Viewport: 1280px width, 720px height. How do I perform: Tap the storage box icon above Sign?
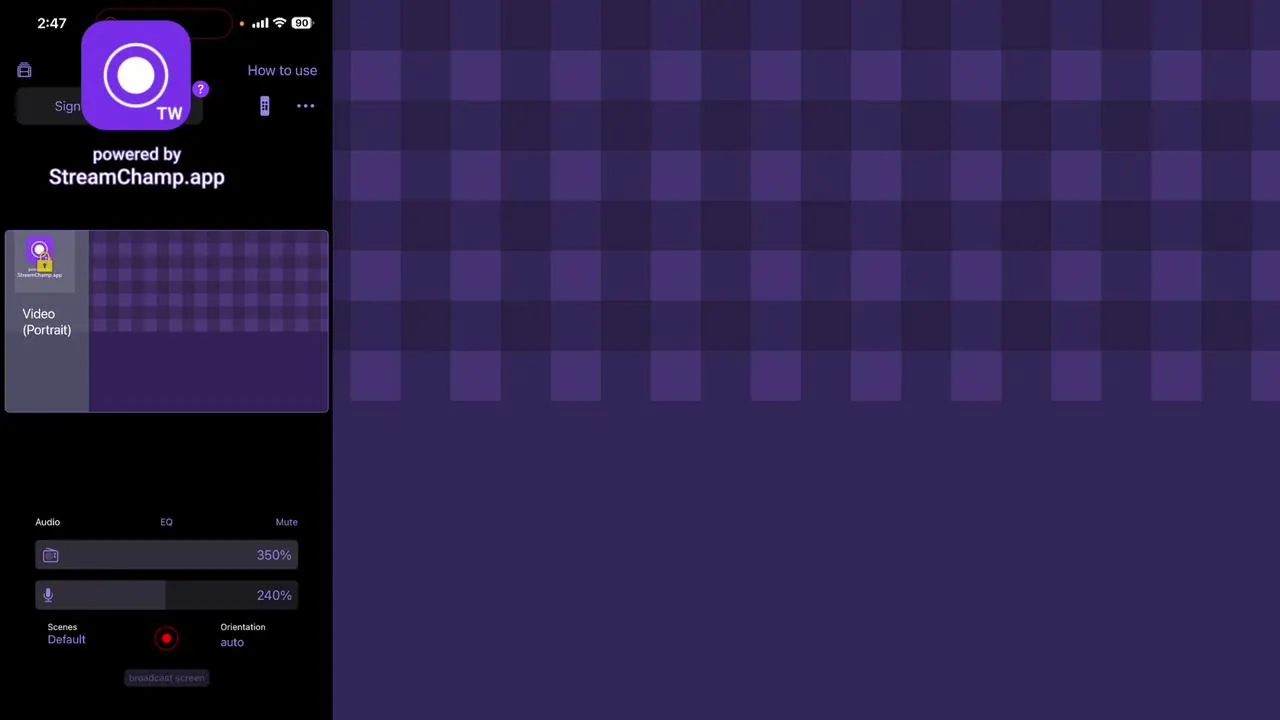(24, 70)
